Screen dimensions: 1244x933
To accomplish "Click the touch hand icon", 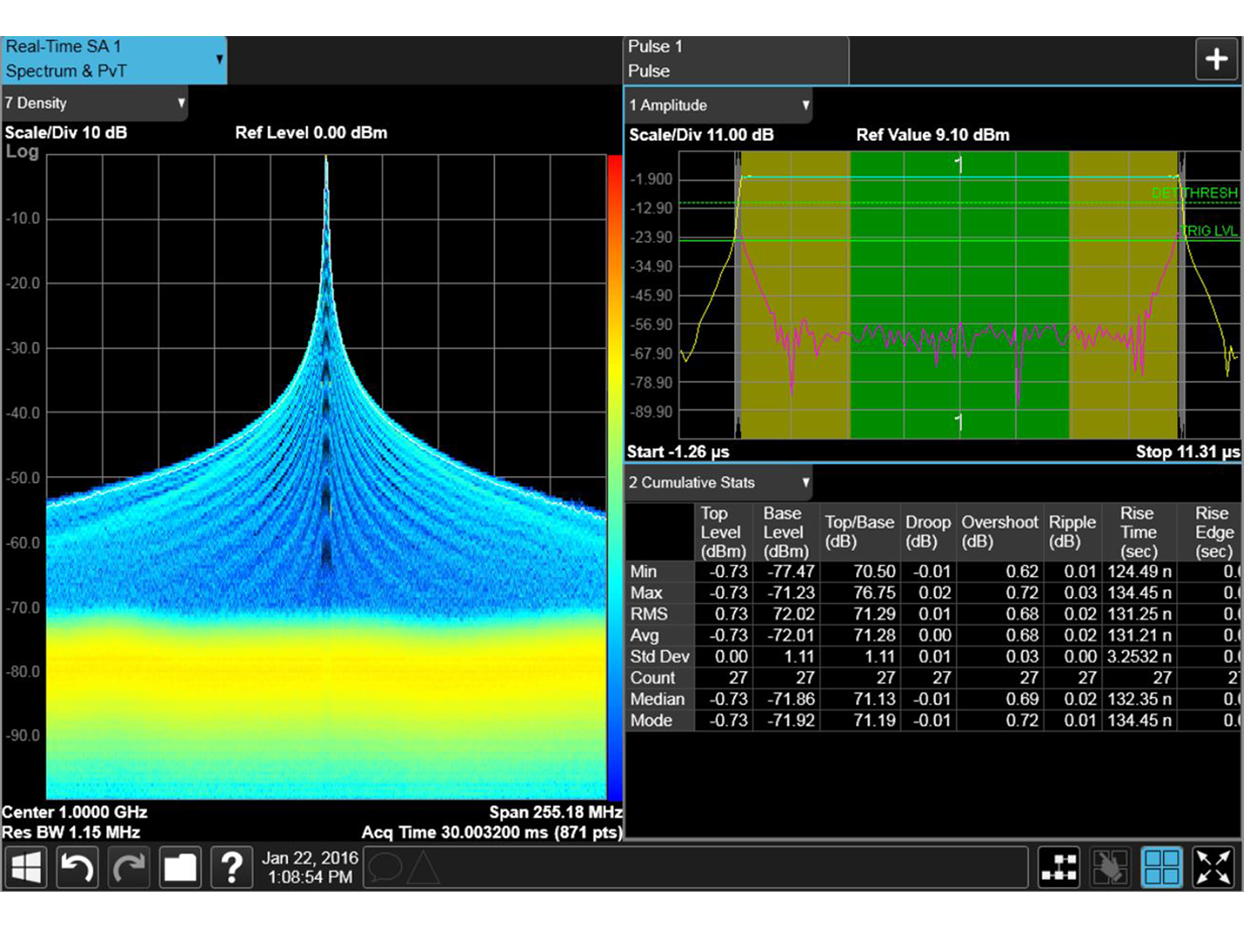I will click(1110, 867).
